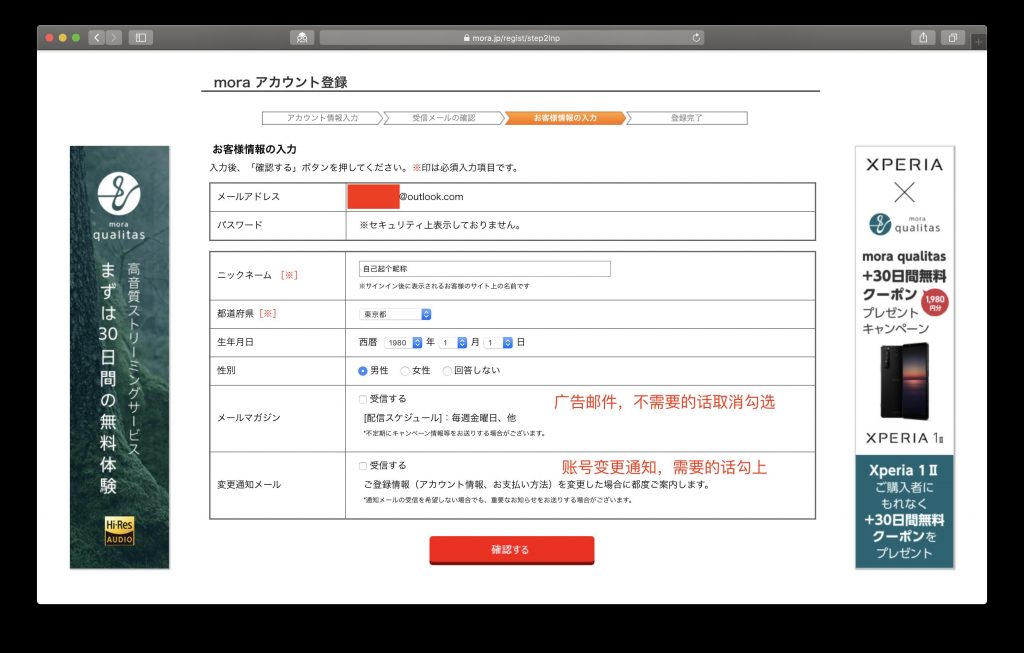The width and height of the screenshot is (1024, 653).
Task: Open the birth year dropdown 1980
Action: click(x=403, y=342)
